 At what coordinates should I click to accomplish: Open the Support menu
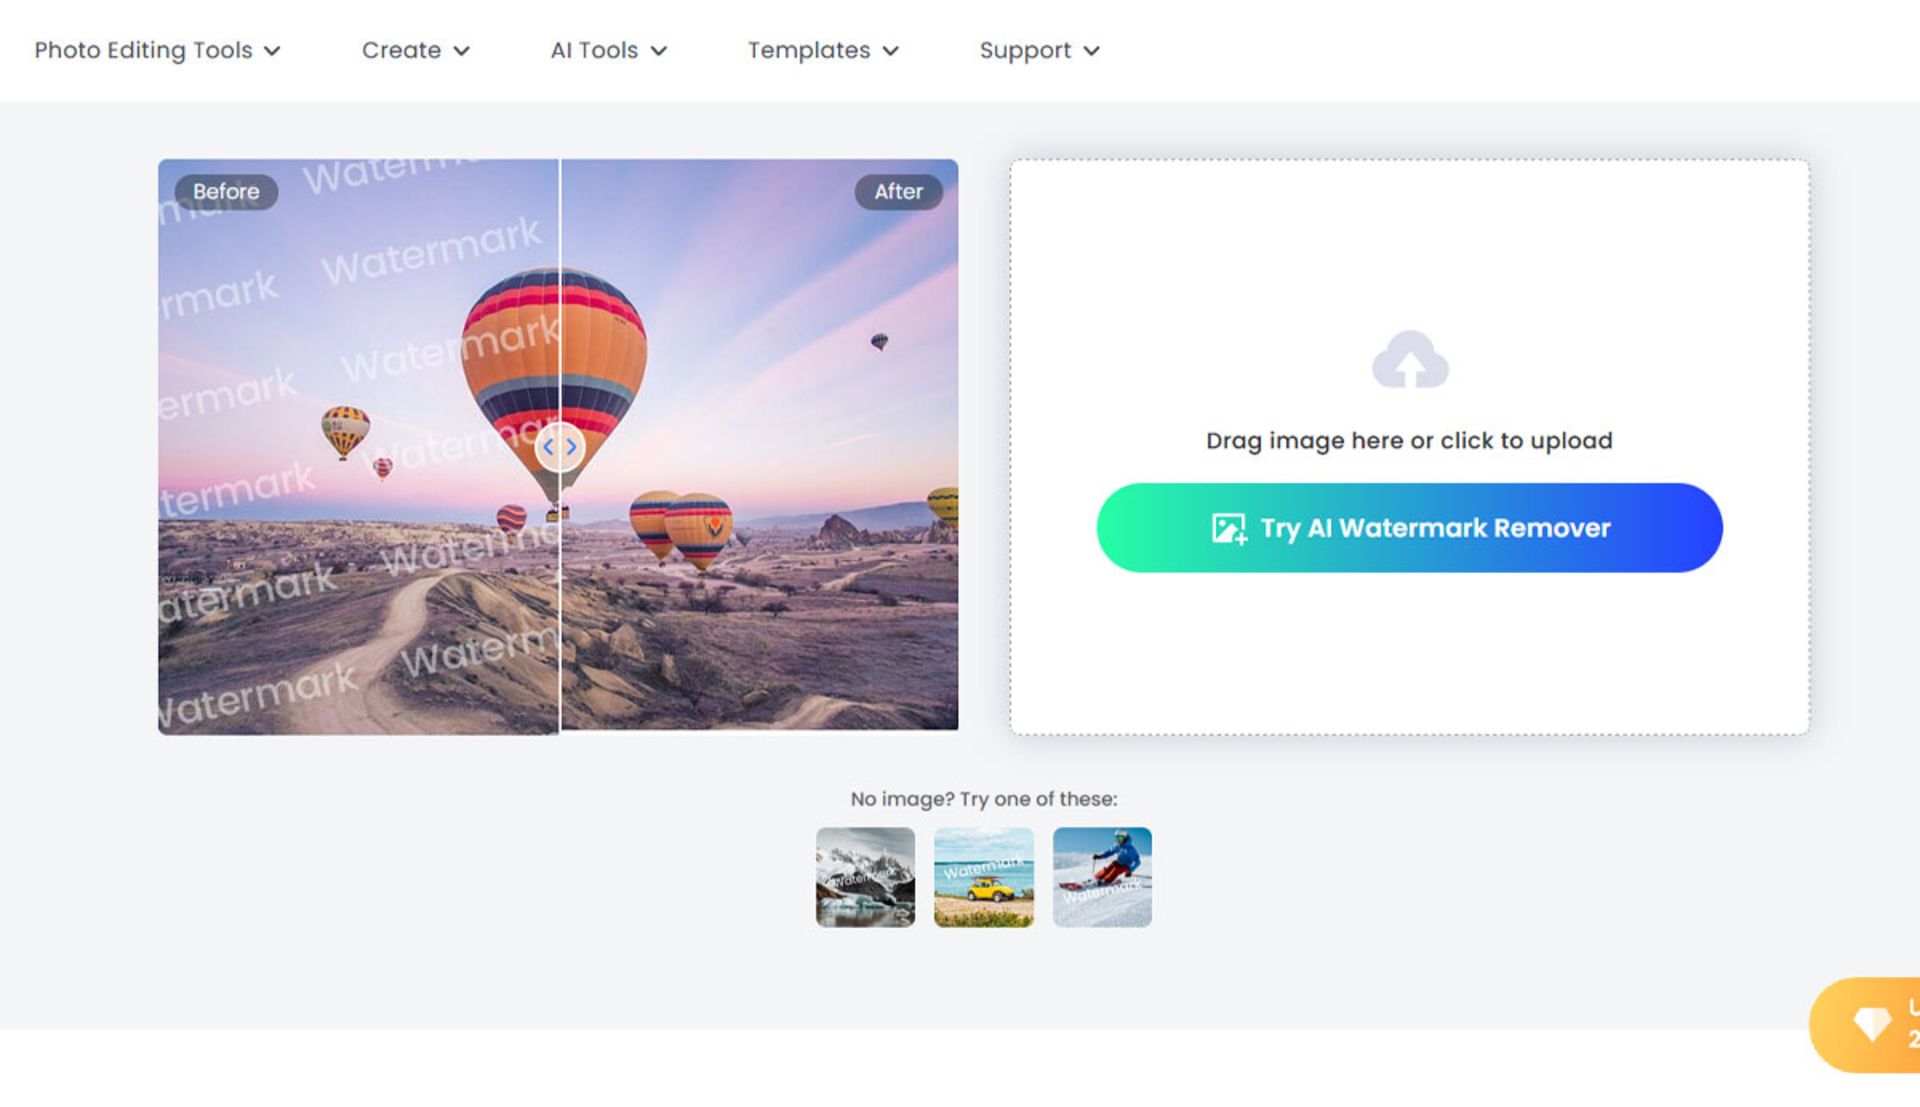tap(1024, 50)
